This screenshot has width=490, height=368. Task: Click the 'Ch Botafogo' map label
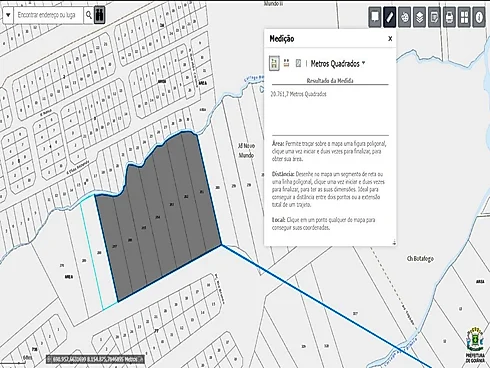(x=420, y=259)
